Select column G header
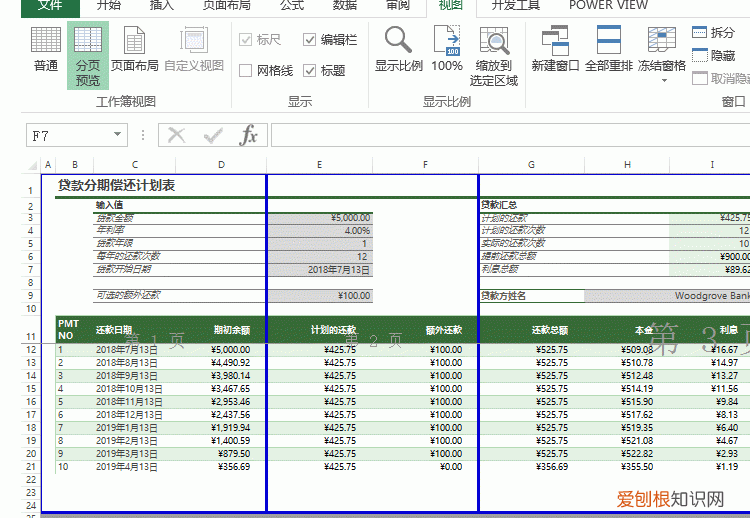Image resolution: width=750 pixels, height=518 pixels. coord(531,165)
